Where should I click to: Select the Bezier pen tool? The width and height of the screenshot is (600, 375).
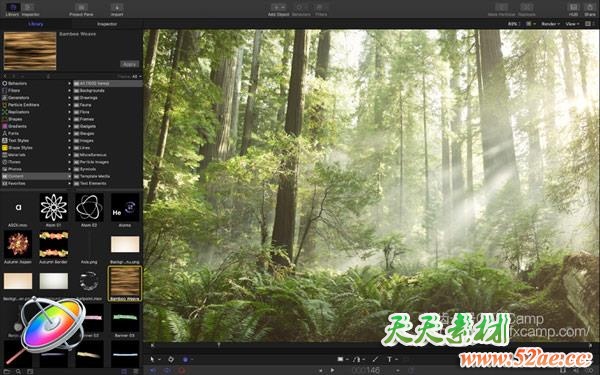pyautogui.click(x=357, y=359)
